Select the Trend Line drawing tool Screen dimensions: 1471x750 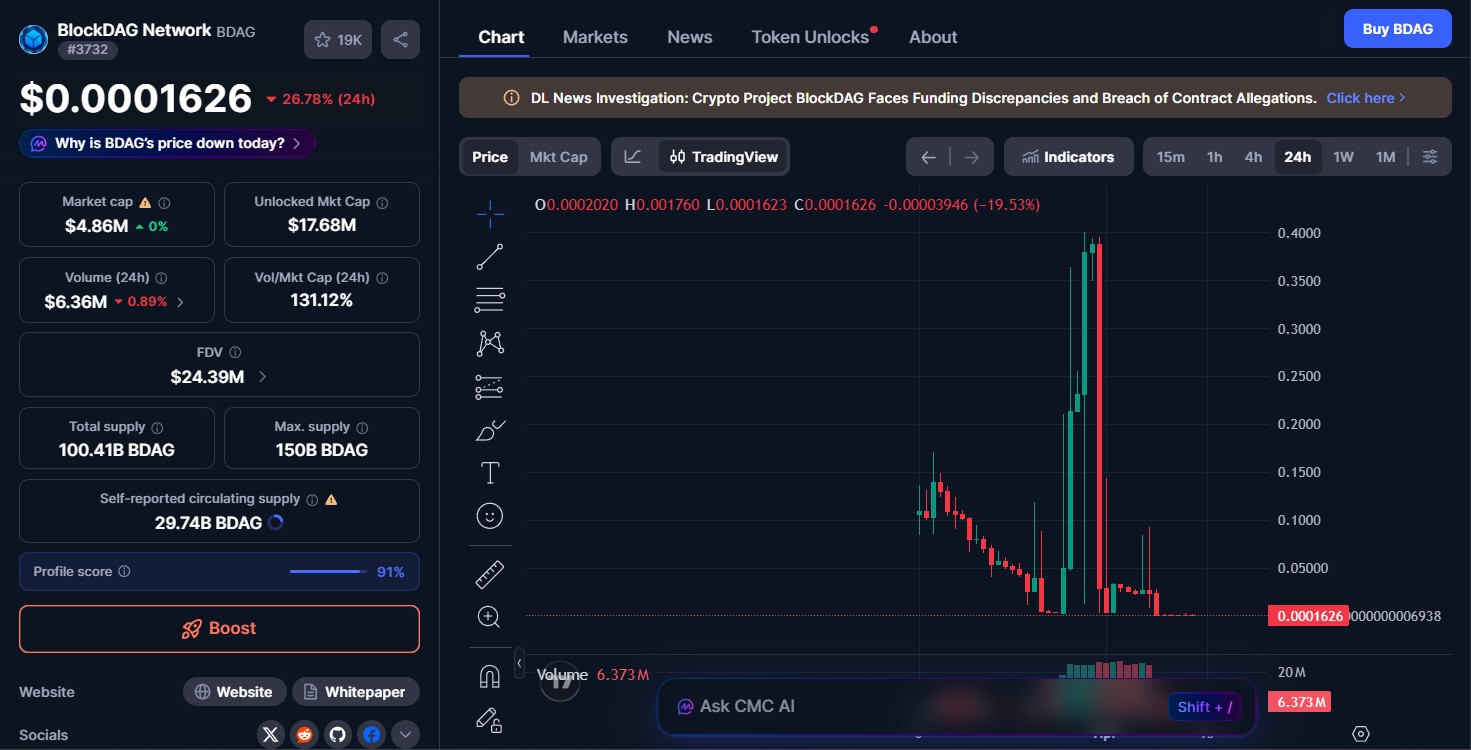pos(489,256)
